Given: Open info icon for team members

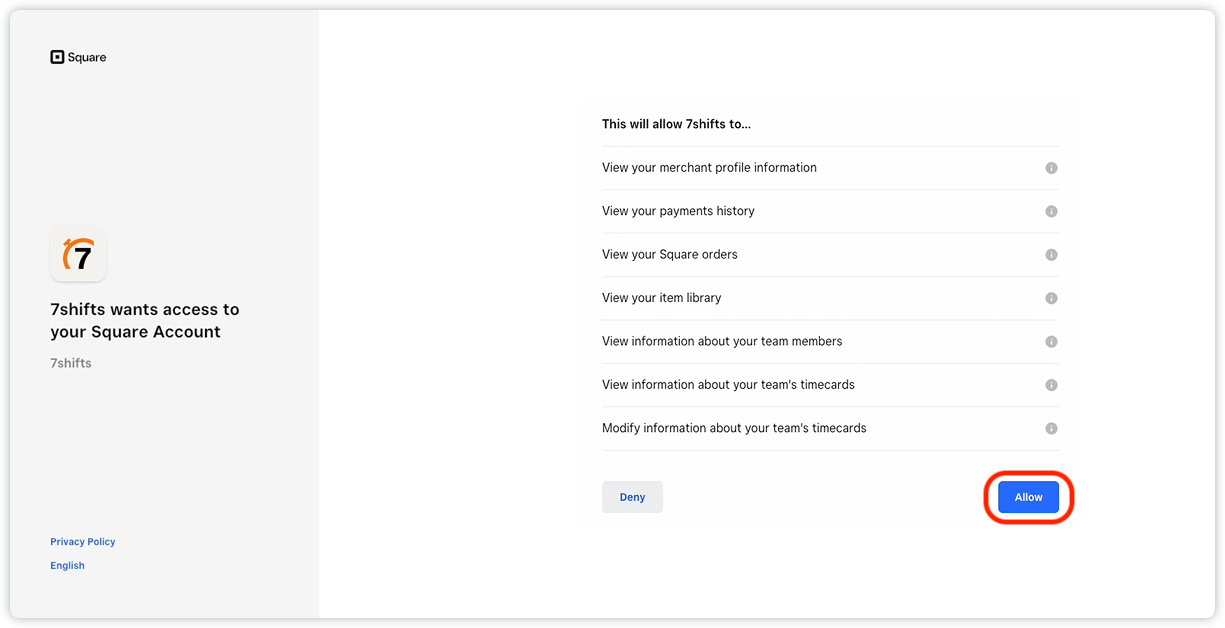Looking at the screenshot, I should 1051,342.
